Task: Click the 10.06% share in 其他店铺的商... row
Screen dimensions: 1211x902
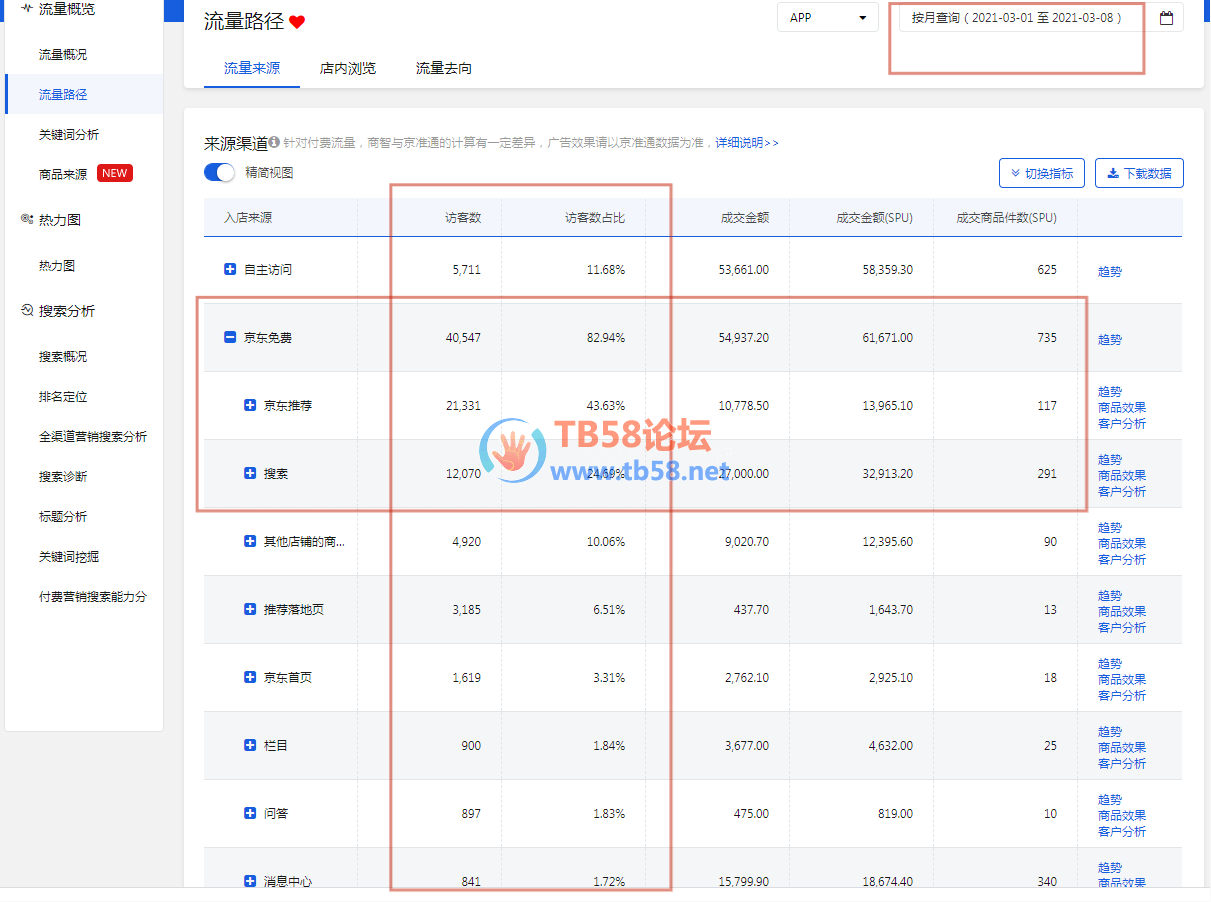Action: [606, 542]
